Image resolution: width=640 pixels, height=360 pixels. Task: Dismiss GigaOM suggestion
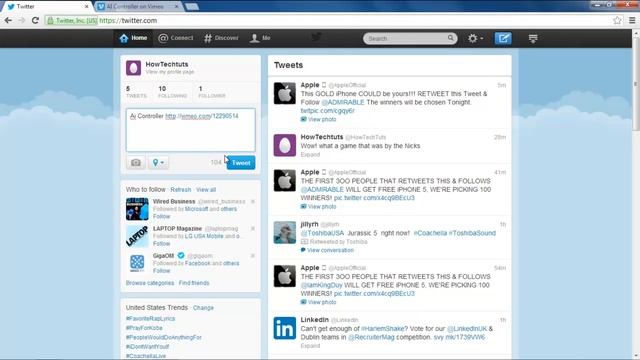click(253, 256)
